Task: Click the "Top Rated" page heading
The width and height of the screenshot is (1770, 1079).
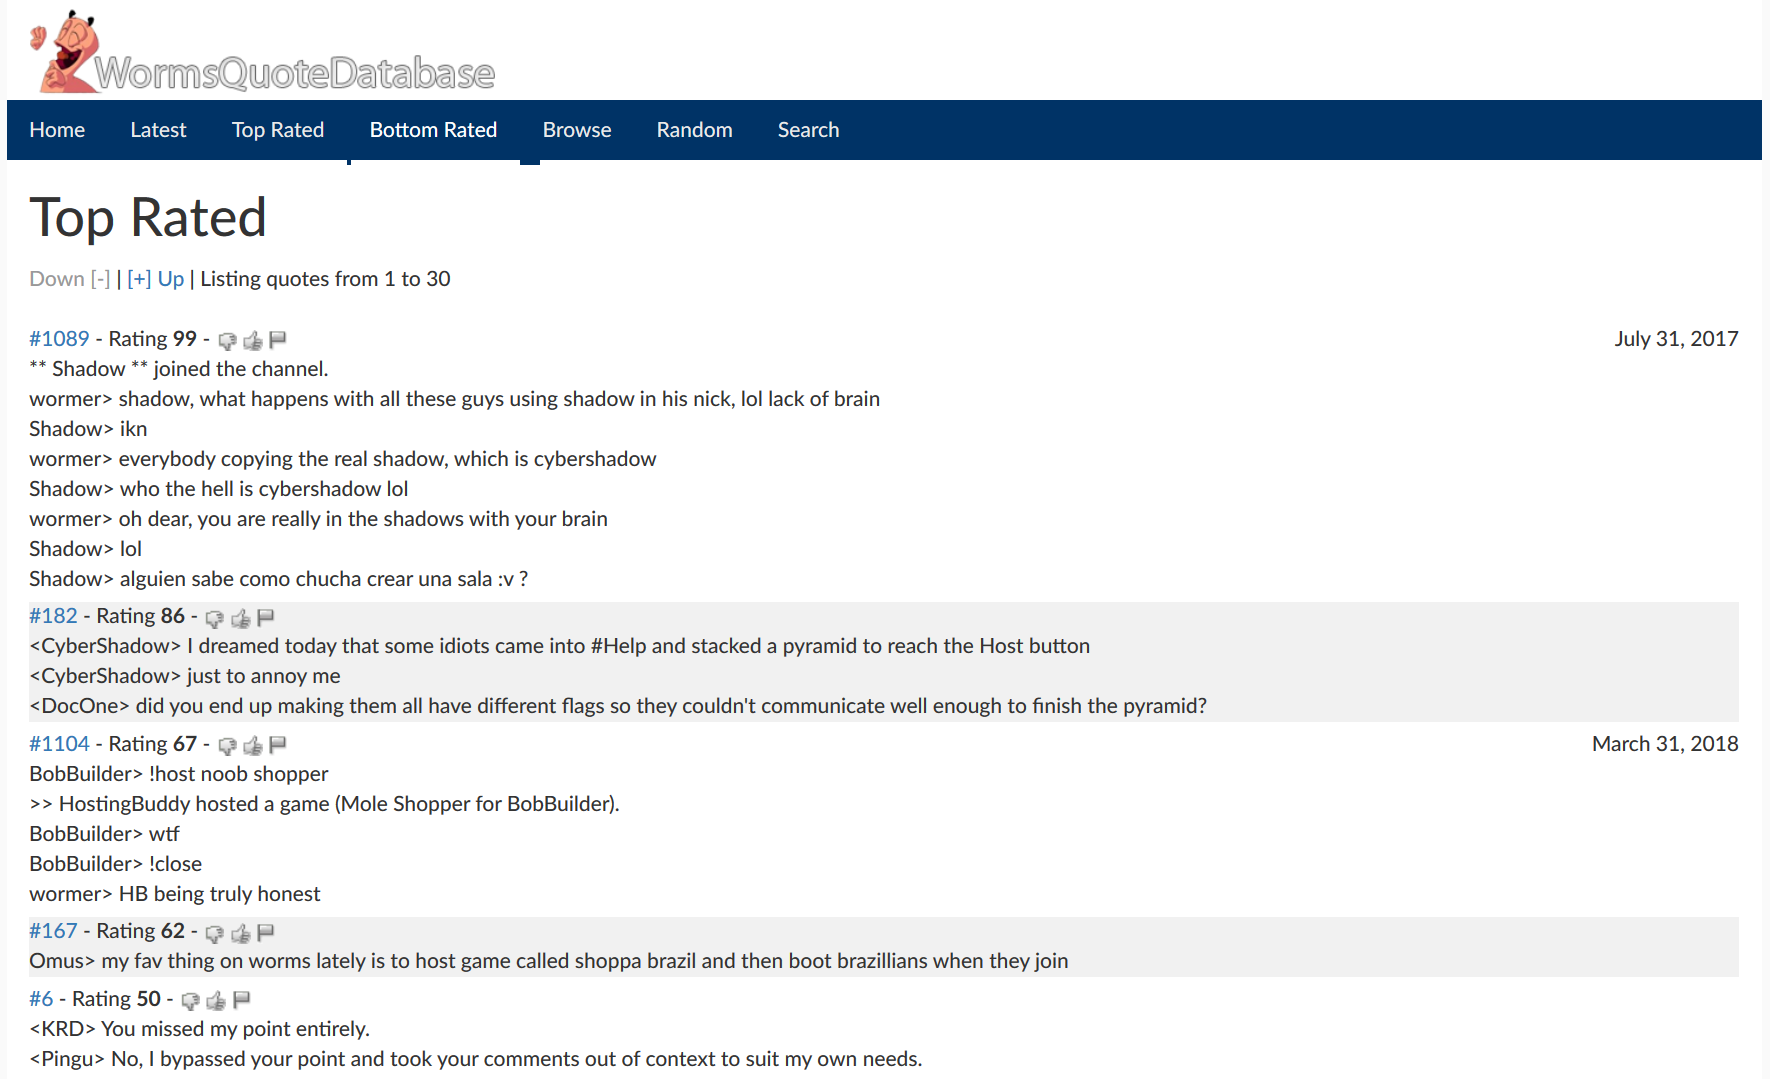Action: (148, 217)
